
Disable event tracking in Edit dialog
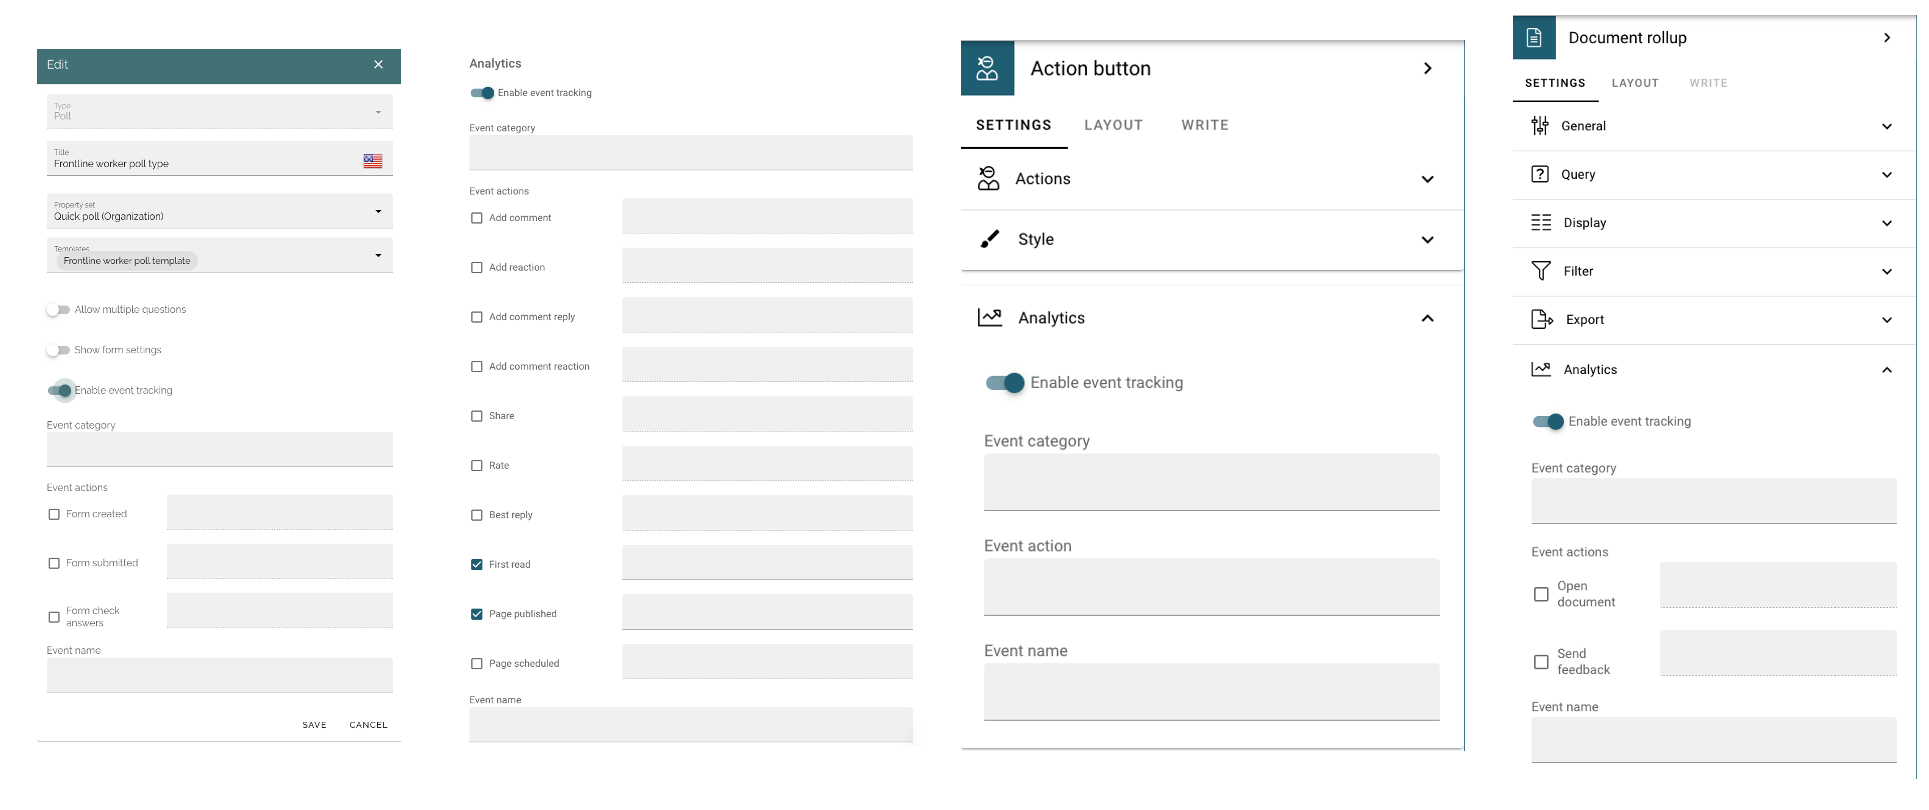[x=60, y=390]
